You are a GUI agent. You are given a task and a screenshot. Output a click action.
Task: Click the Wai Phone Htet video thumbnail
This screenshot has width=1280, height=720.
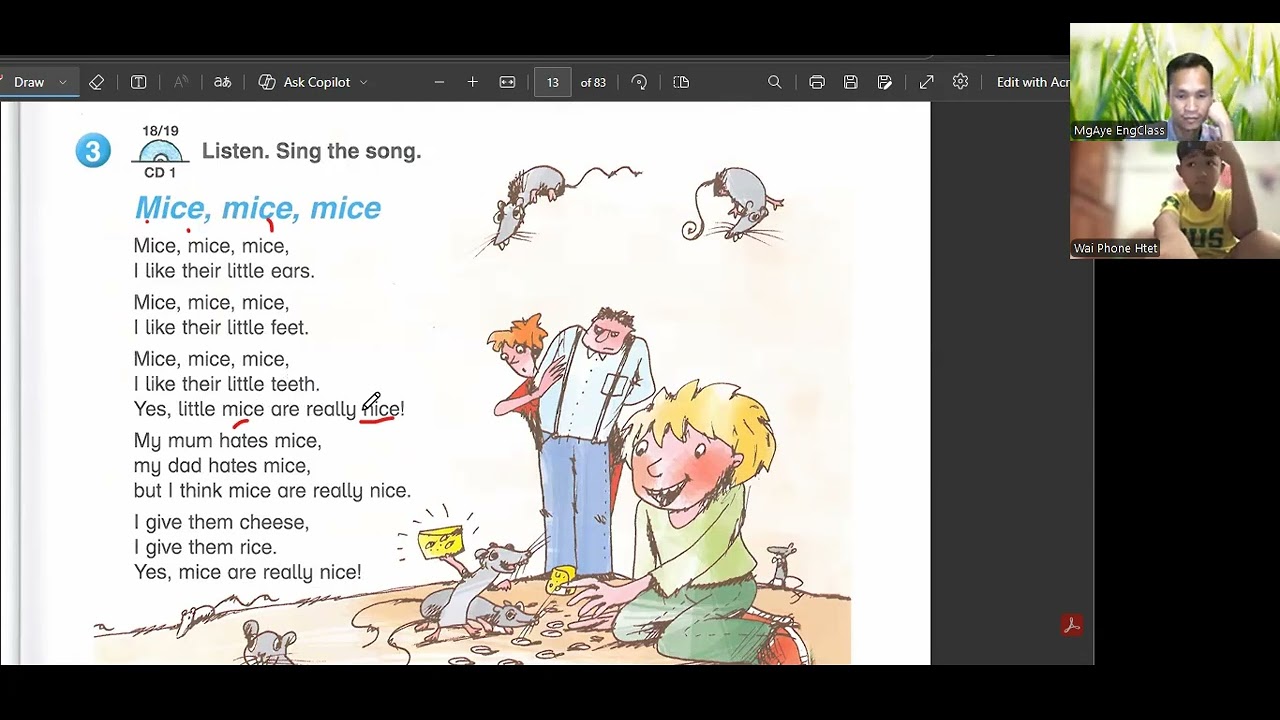click(1175, 199)
